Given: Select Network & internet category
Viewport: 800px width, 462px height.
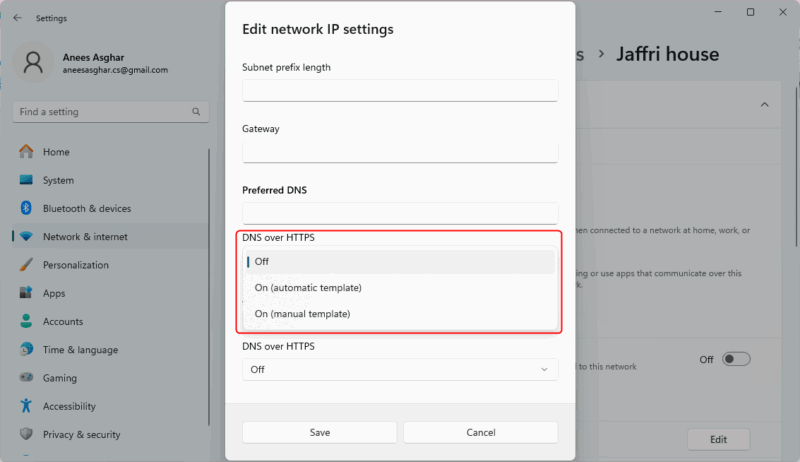Looking at the screenshot, I should [85, 237].
